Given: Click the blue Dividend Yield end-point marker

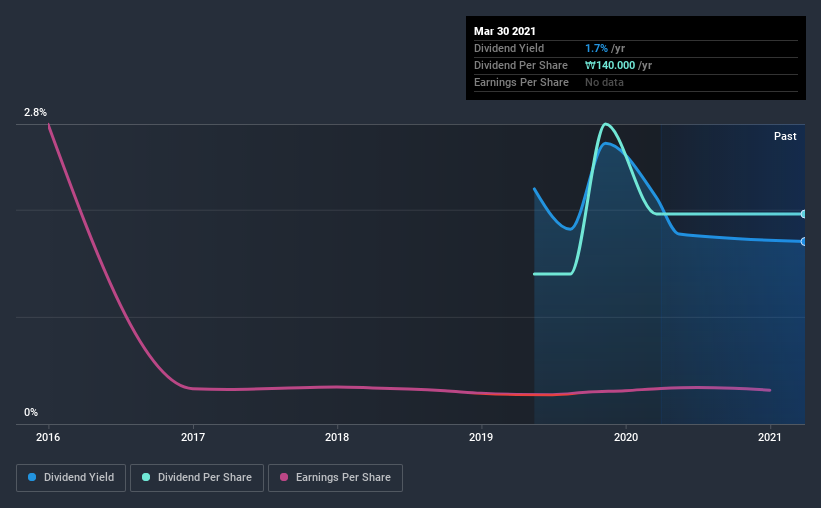Looking at the screenshot, I should (x=804, y=241).
